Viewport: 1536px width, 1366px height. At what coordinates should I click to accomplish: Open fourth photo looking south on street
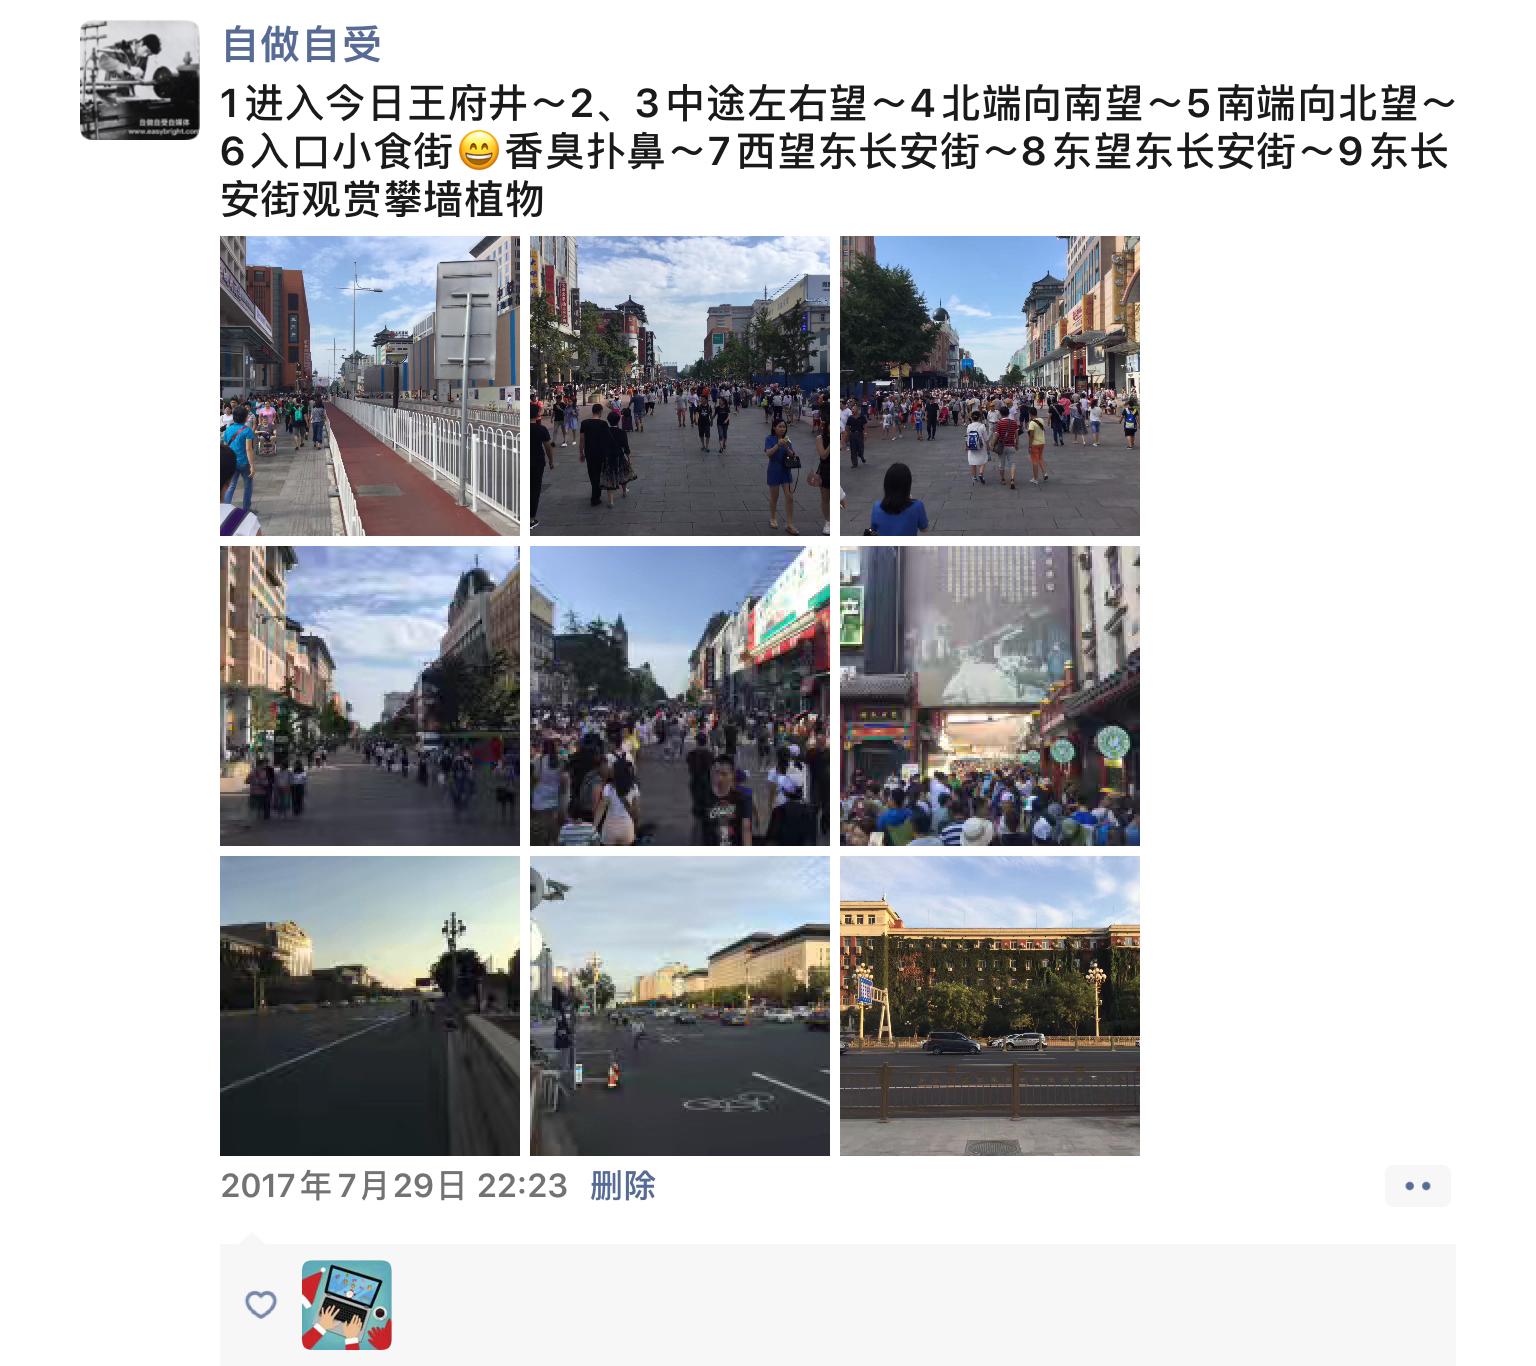[370, 696]
